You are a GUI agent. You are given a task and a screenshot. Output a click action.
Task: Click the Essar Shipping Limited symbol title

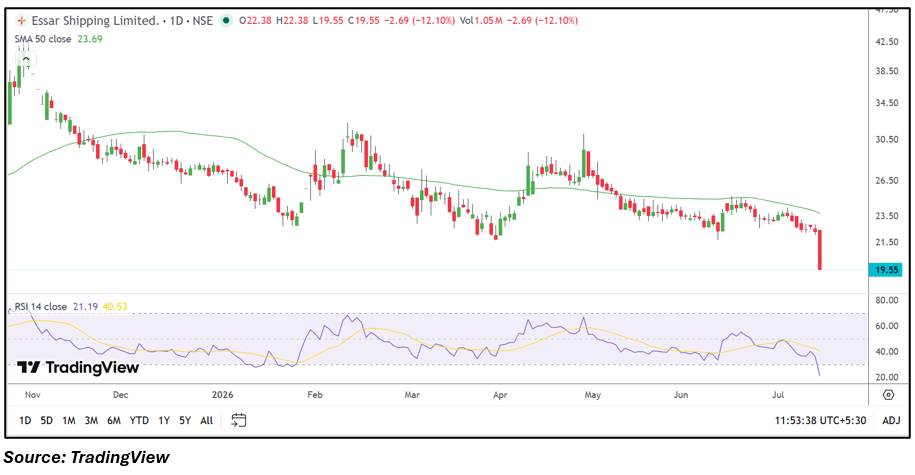click(x=95, y=21)
